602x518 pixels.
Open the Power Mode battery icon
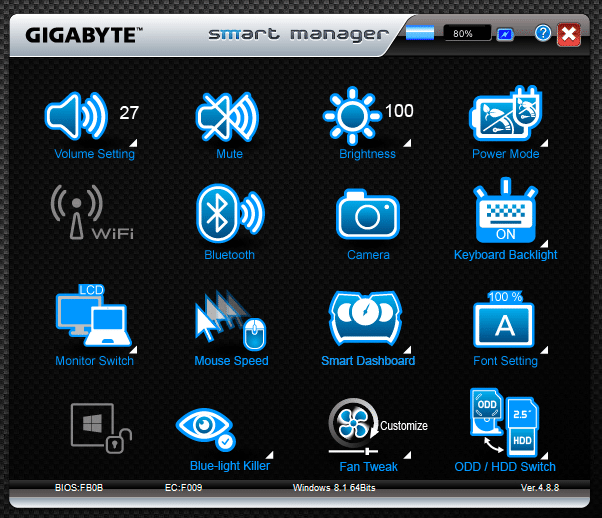[x=506, y=114]
